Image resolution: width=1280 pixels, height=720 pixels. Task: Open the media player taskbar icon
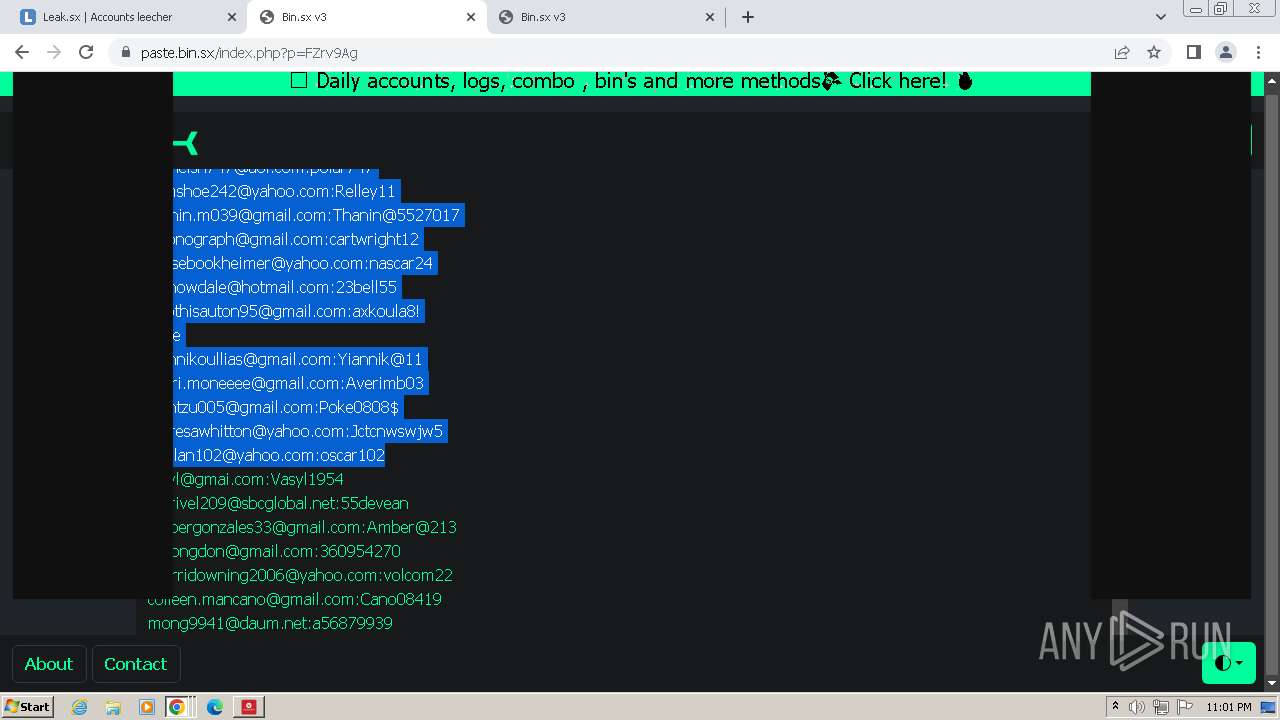click(x=146, y=707)
